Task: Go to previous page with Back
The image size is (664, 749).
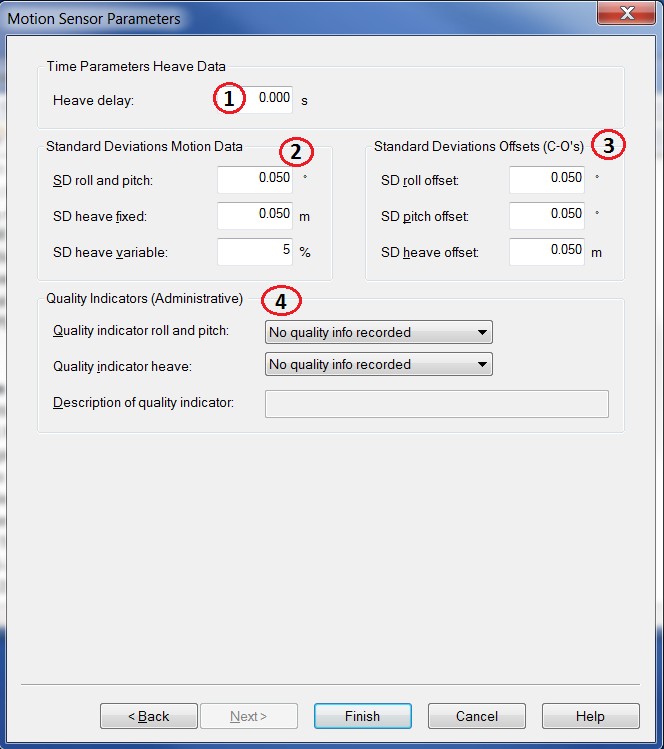Action: [x=149, y=716]
